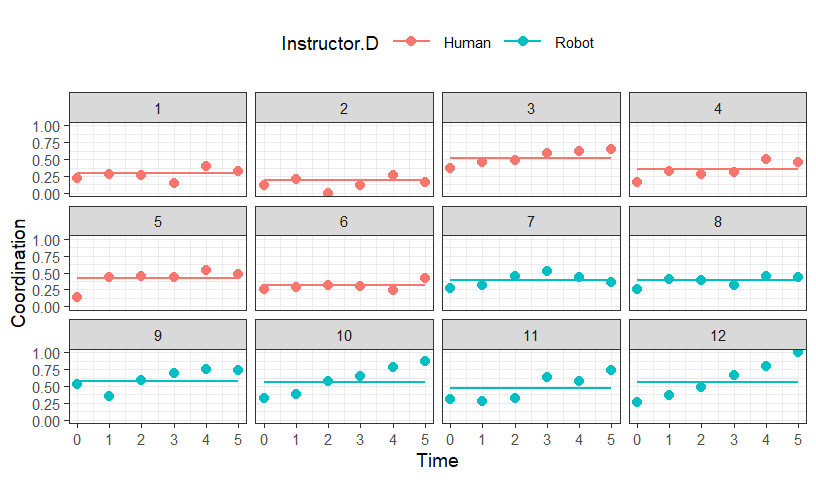This screenshot has width=816, height=480.
Task: Click panel header number 5
Action: [x=158, y=221]
